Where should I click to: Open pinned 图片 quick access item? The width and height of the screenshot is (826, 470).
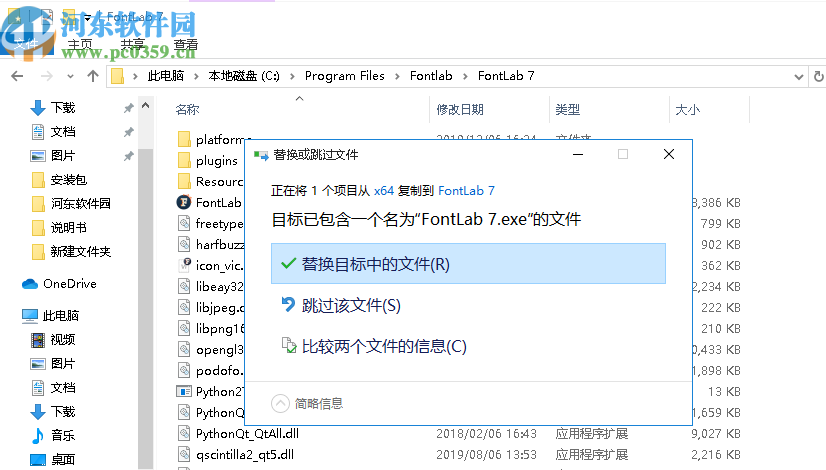tap(63, 156)
